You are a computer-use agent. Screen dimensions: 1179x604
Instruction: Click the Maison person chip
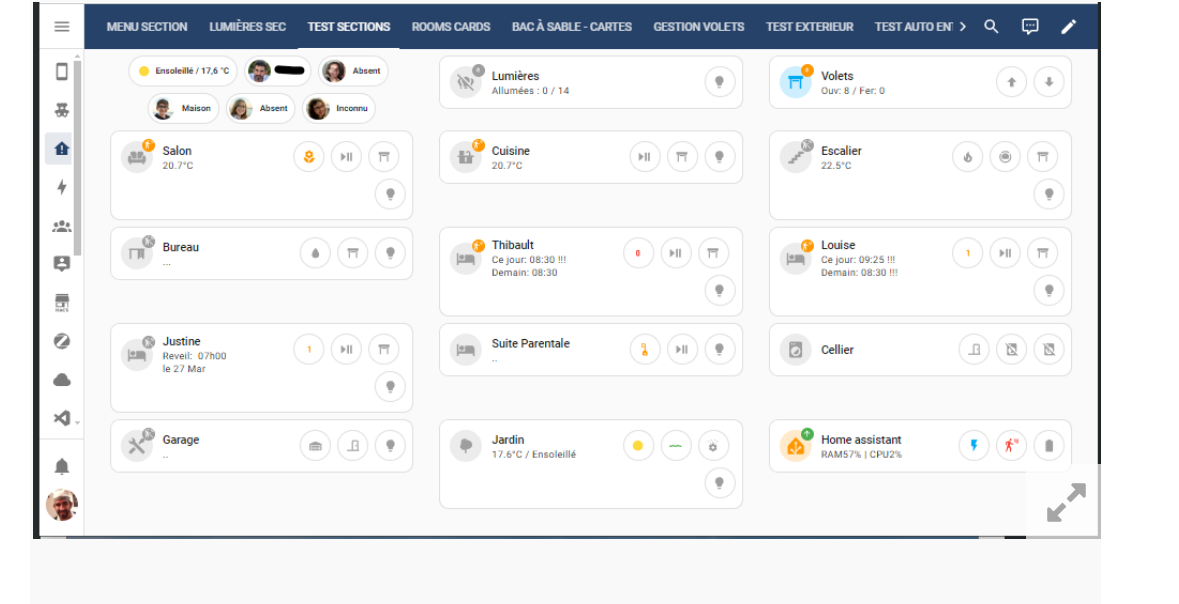coord(183,108)
